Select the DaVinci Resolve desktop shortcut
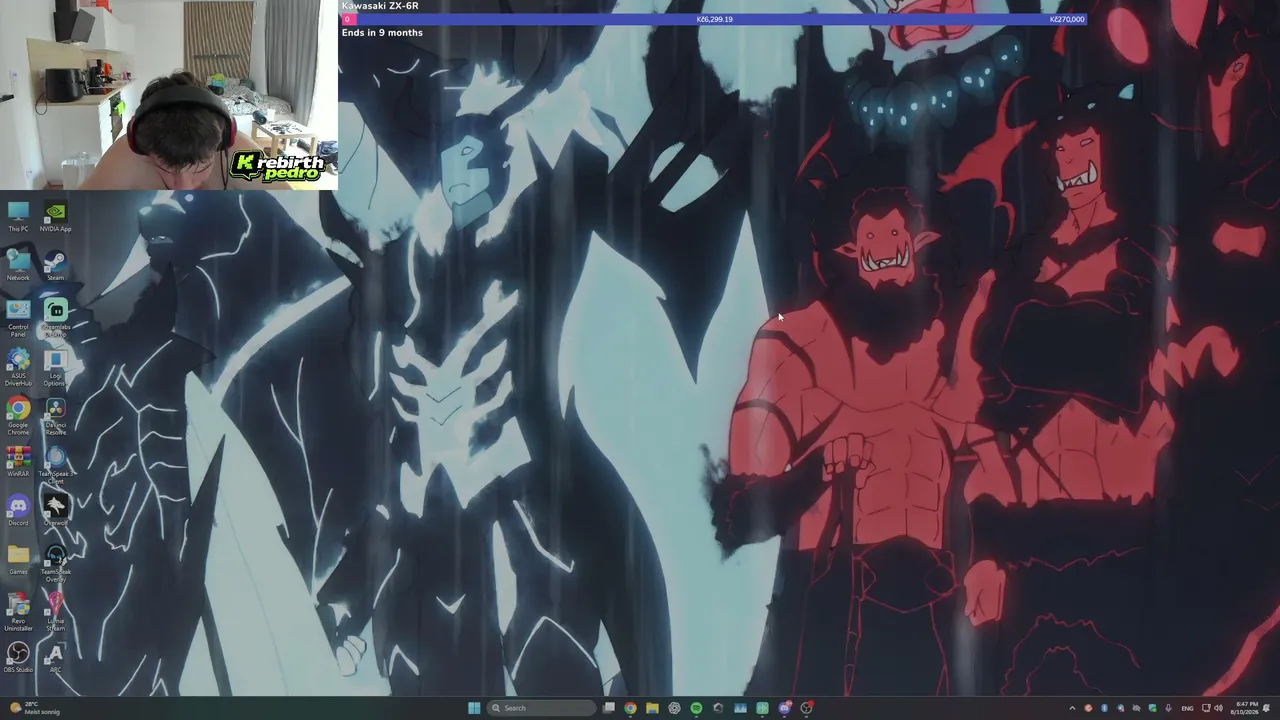The image size is (1280, 720). [55, 416]
